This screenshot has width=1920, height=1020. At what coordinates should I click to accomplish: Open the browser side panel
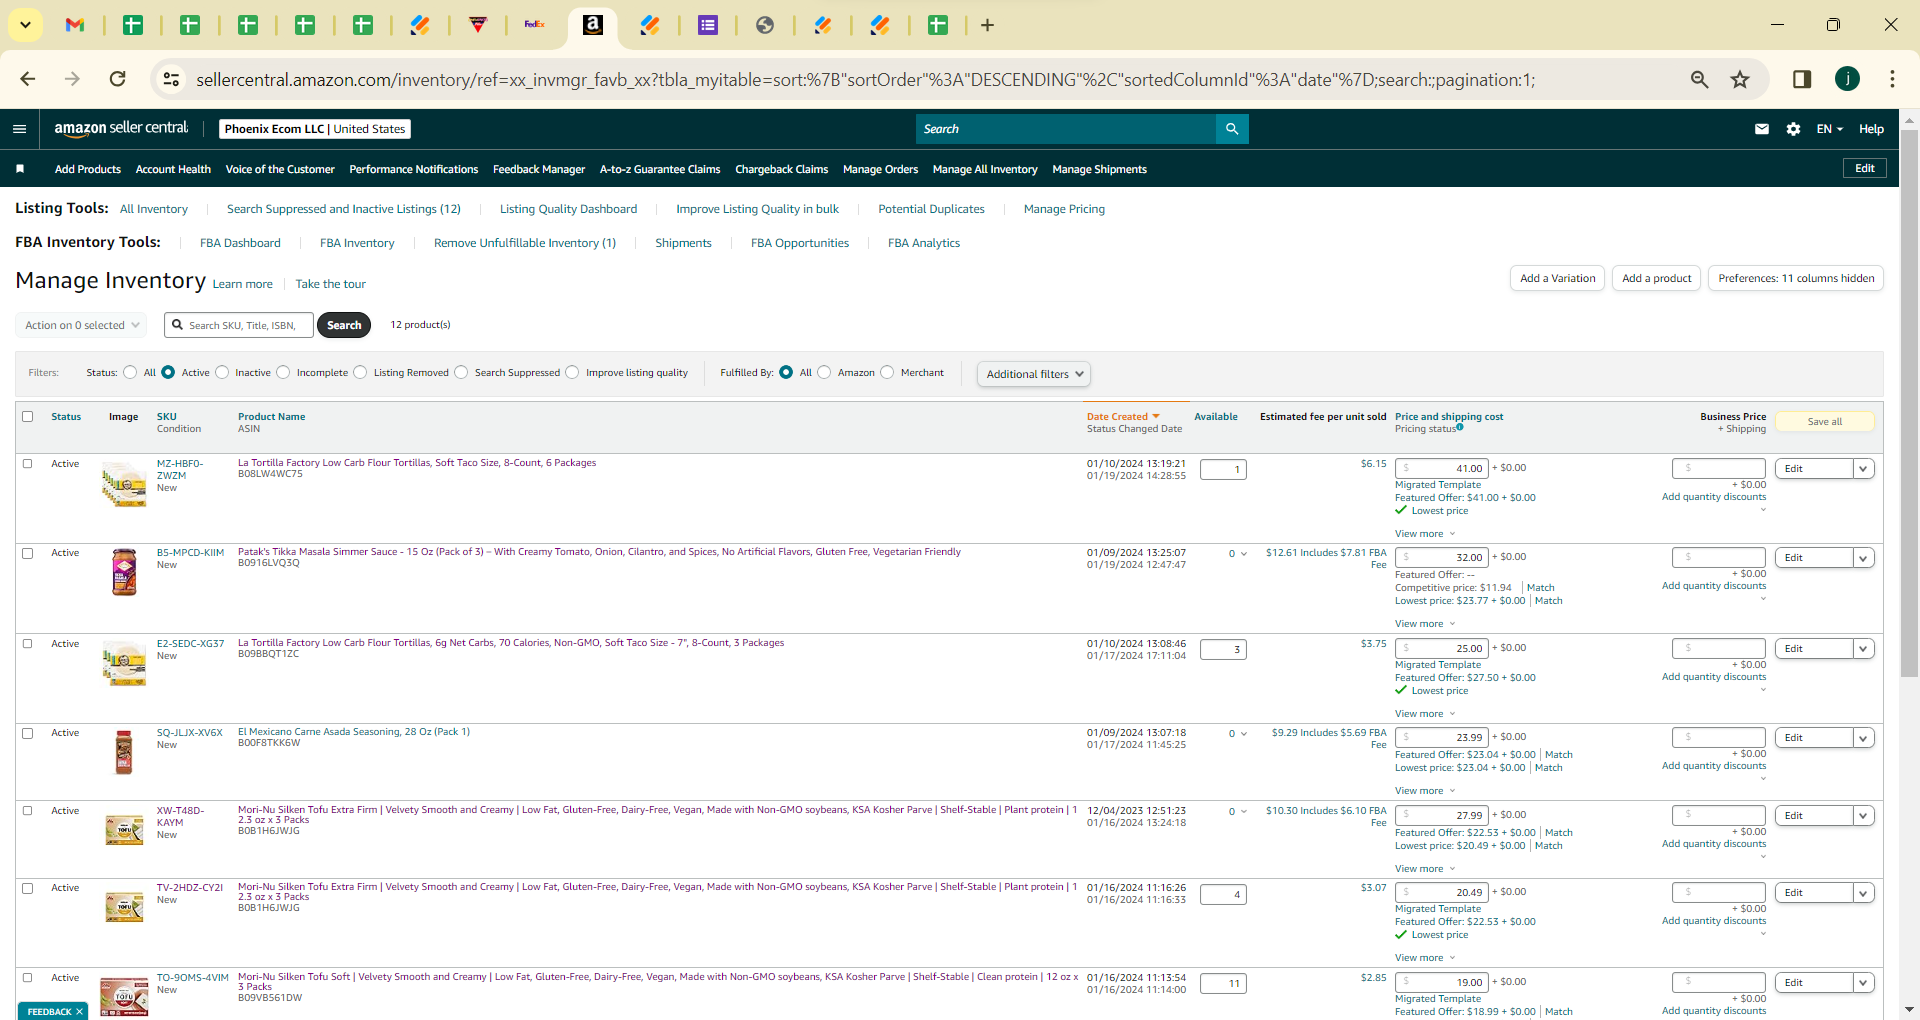point(1802,79)
